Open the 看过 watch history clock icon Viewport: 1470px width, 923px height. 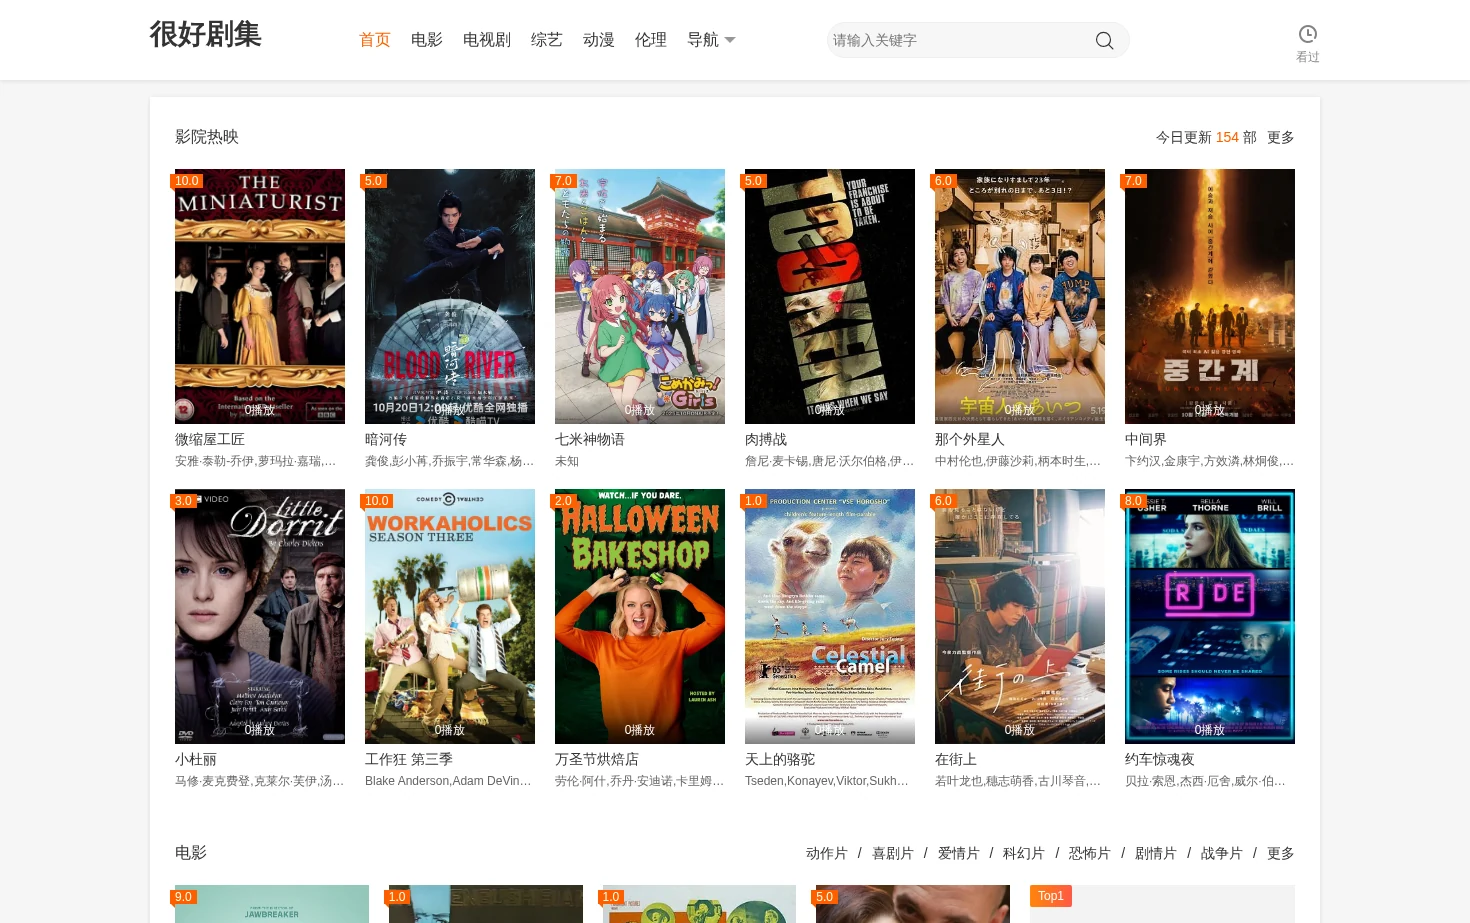1307,34
